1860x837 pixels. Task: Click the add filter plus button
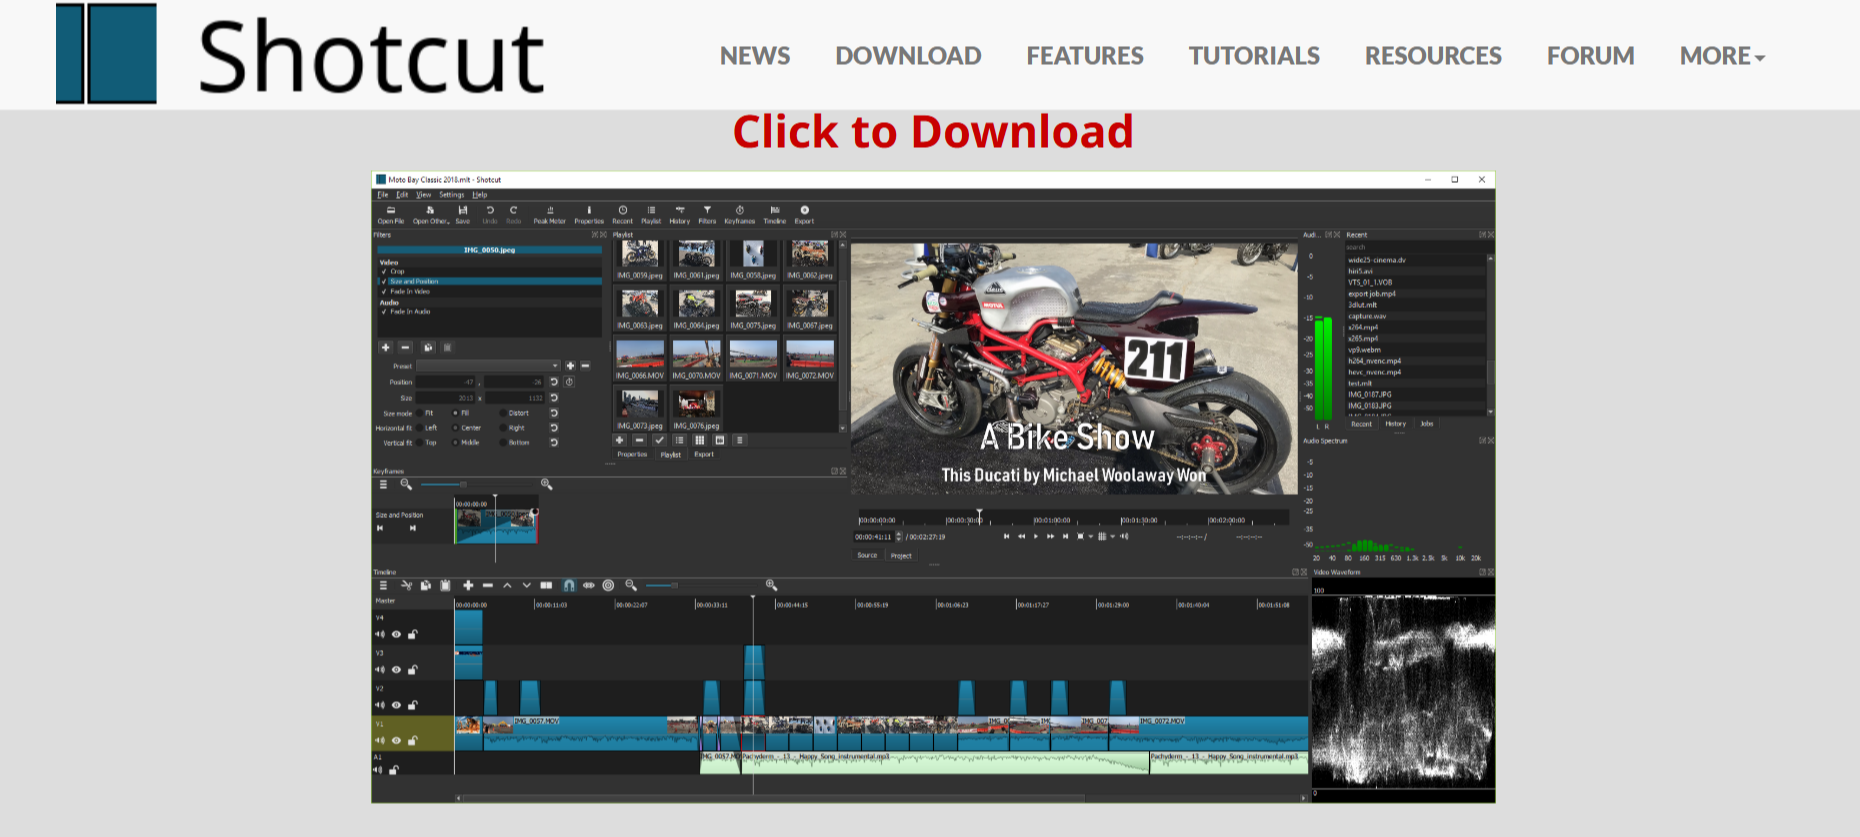[385, 347]
